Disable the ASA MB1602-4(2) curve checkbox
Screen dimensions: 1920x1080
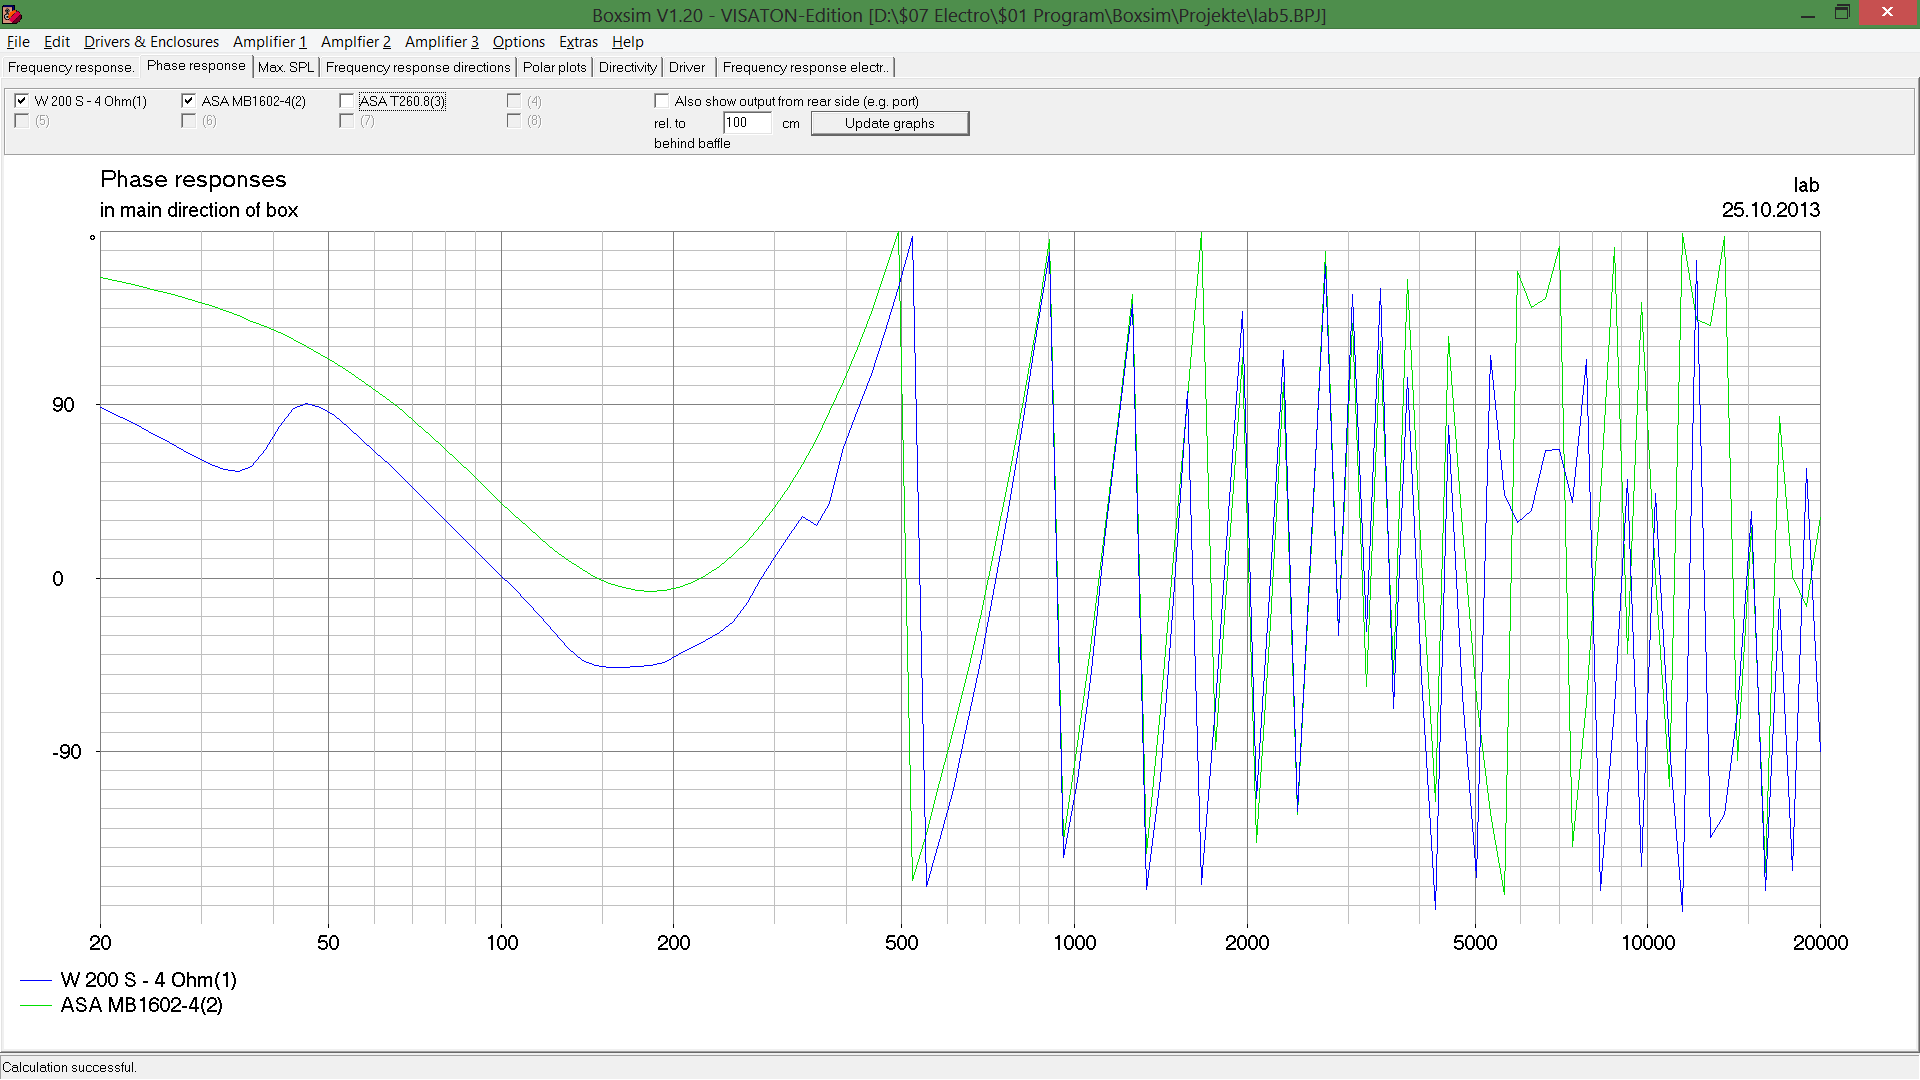point(188,101)
